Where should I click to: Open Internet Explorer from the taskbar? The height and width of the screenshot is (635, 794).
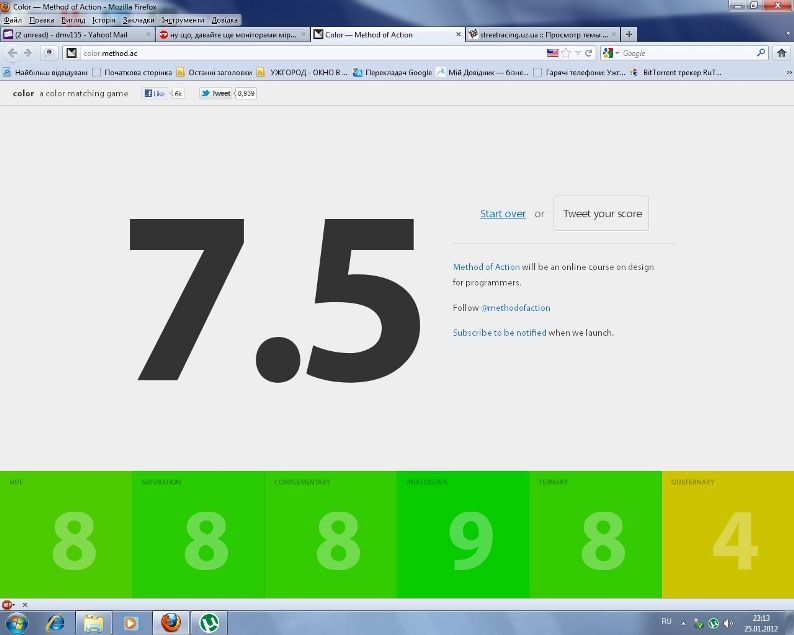[x=55, y=623]
